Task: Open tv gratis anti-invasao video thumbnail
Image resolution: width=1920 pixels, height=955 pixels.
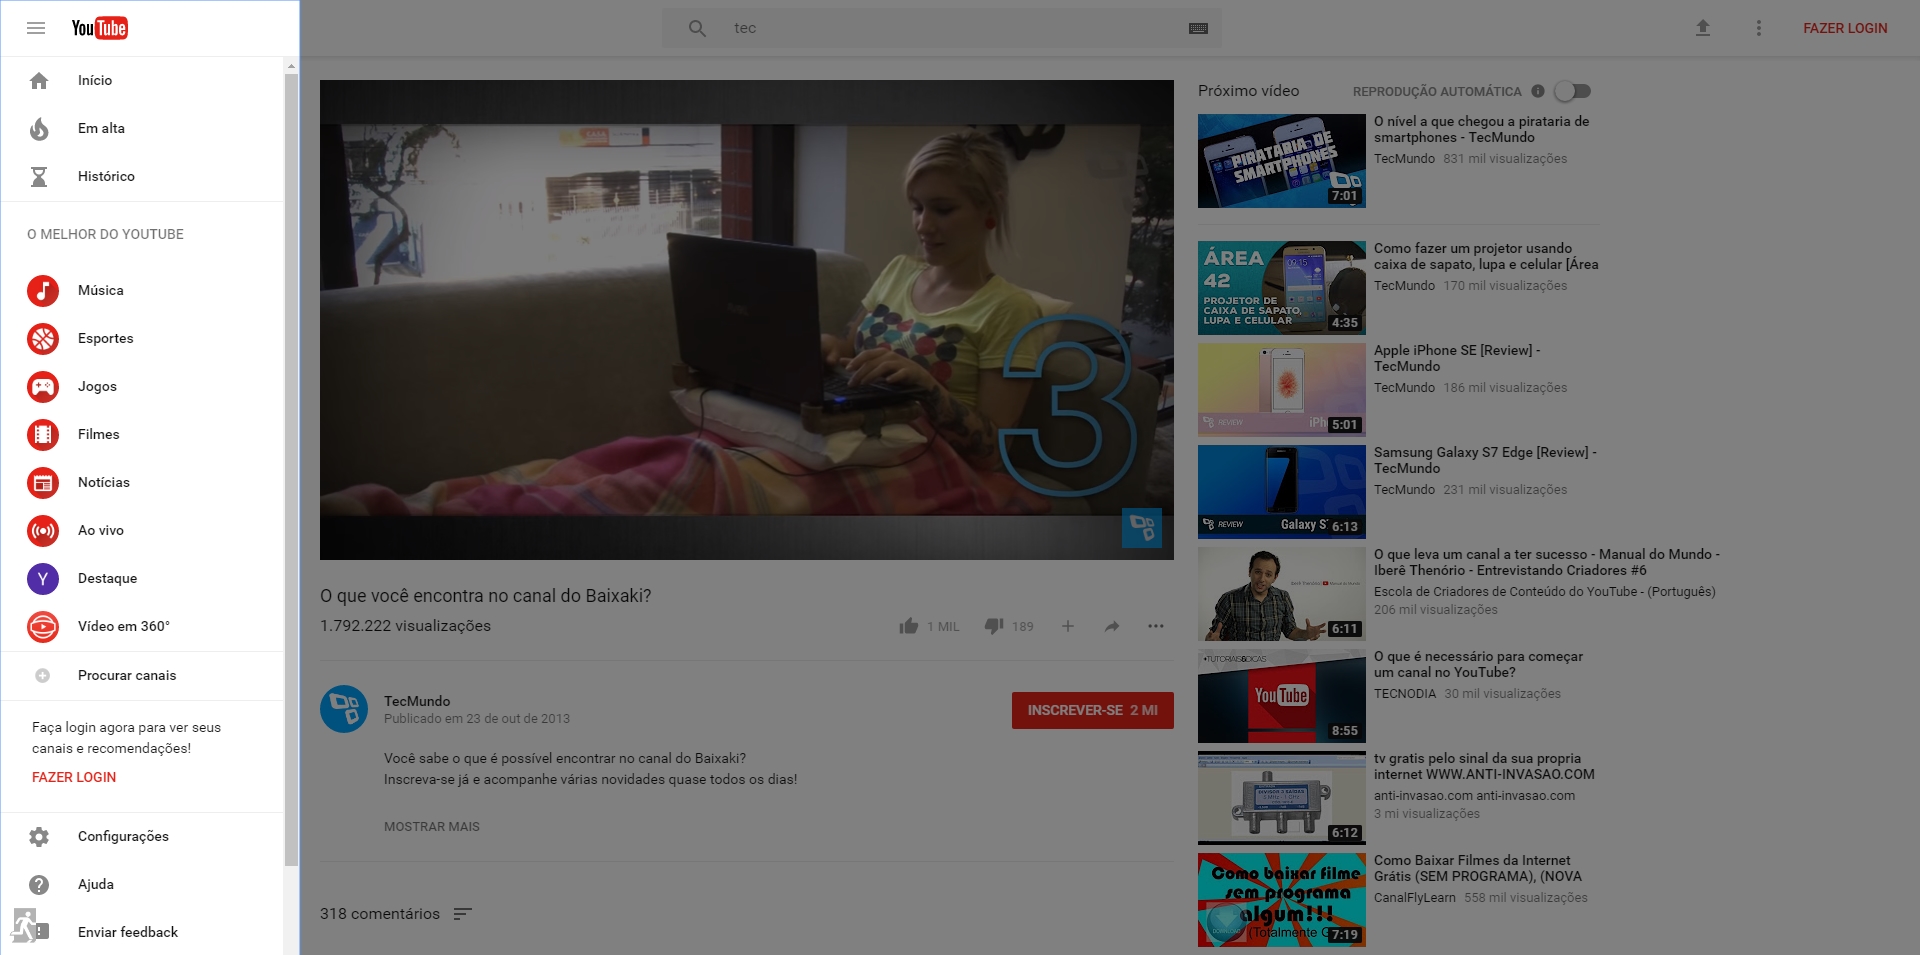Action: [1282, 798]
